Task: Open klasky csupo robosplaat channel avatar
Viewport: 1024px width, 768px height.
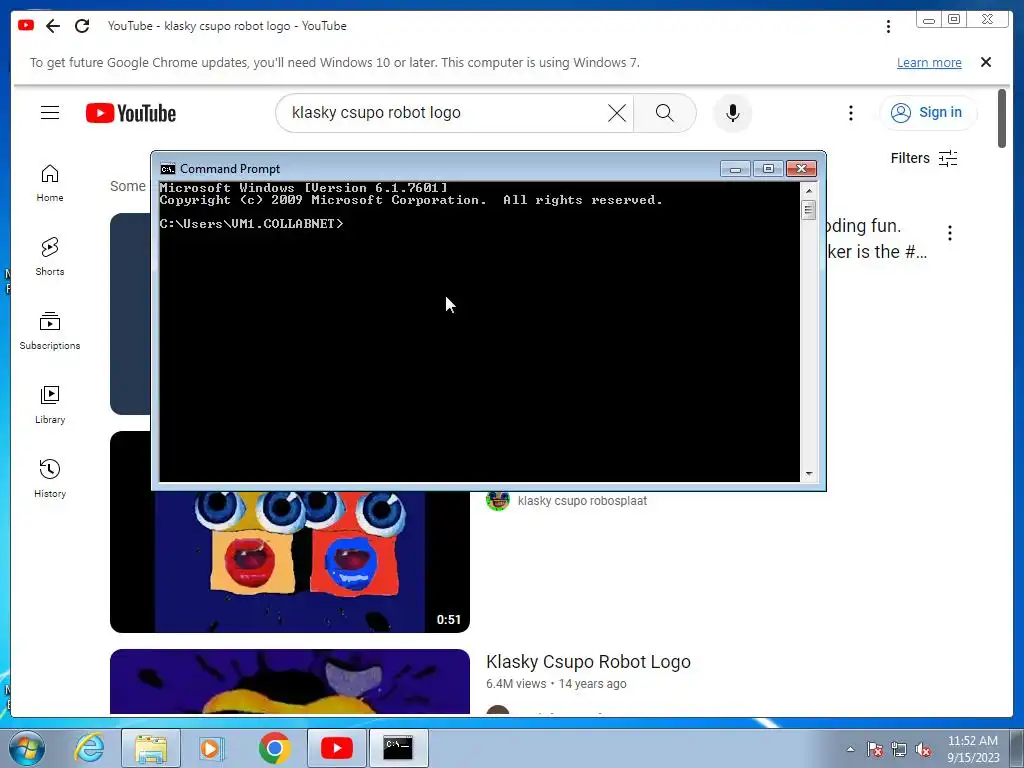Action: tap(498, 501)
